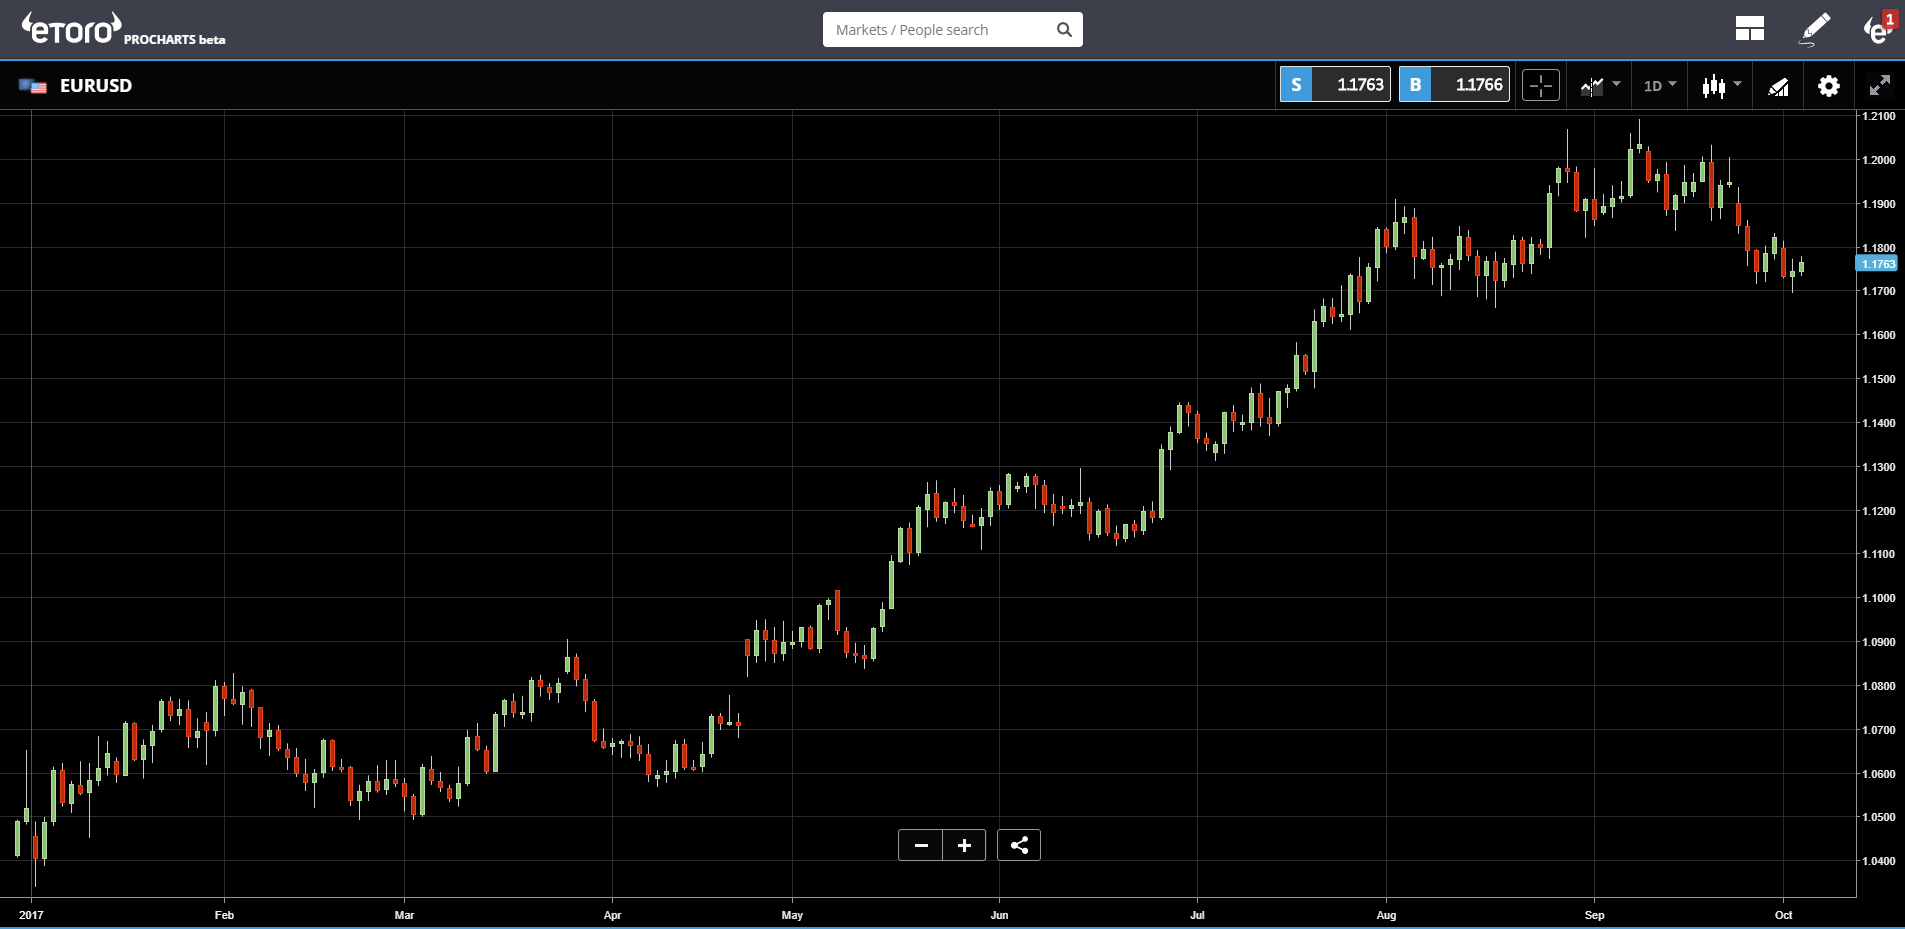This screenshot has height=929, width=1905.
Task: Open the studies and indicators tool
Action: [x=1778, y=87]
